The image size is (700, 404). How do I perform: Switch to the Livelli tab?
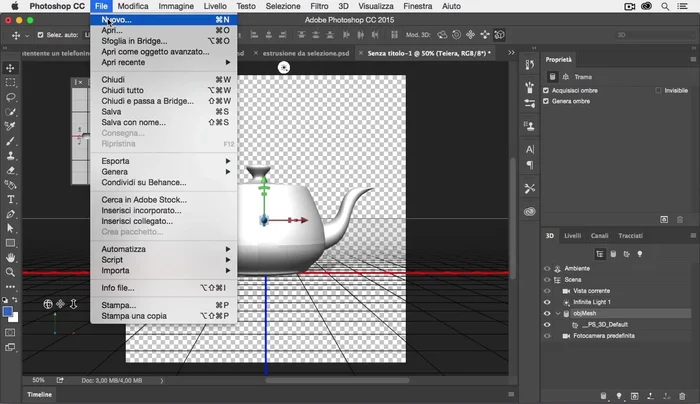click(572, 236)
